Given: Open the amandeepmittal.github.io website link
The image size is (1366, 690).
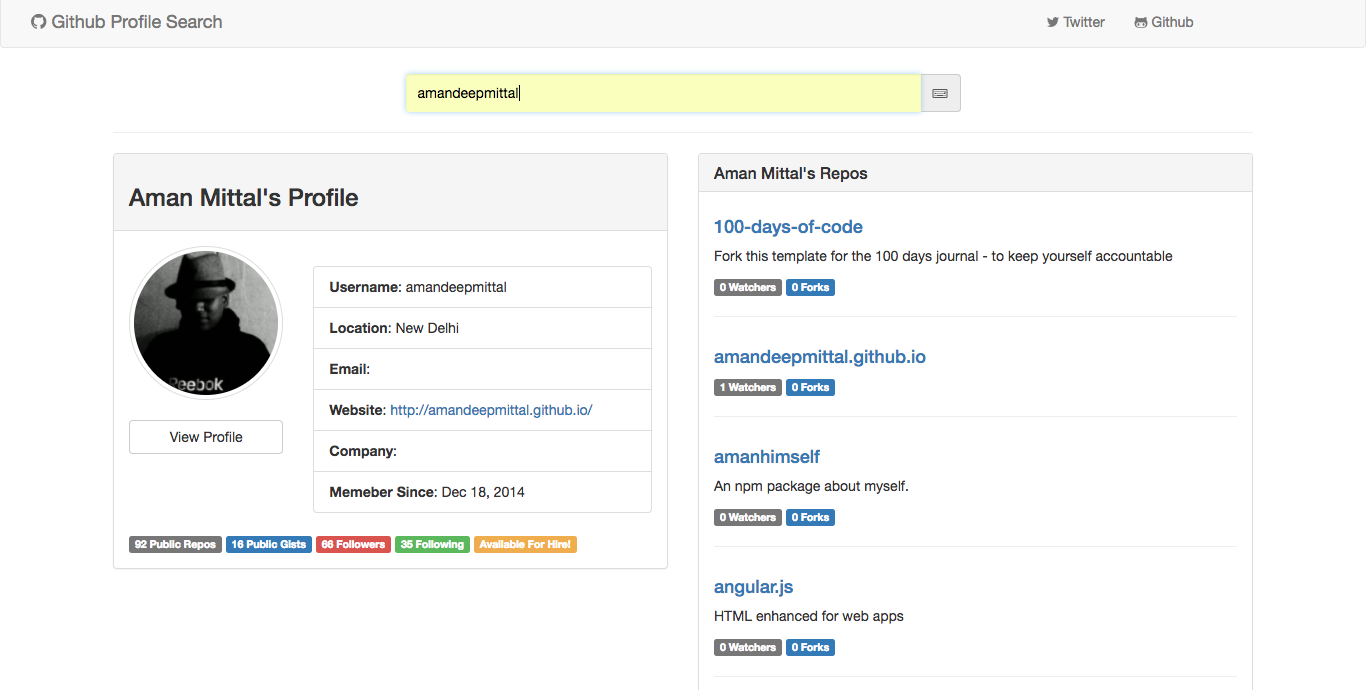Looking at the screenshot, I should (491, 410).
